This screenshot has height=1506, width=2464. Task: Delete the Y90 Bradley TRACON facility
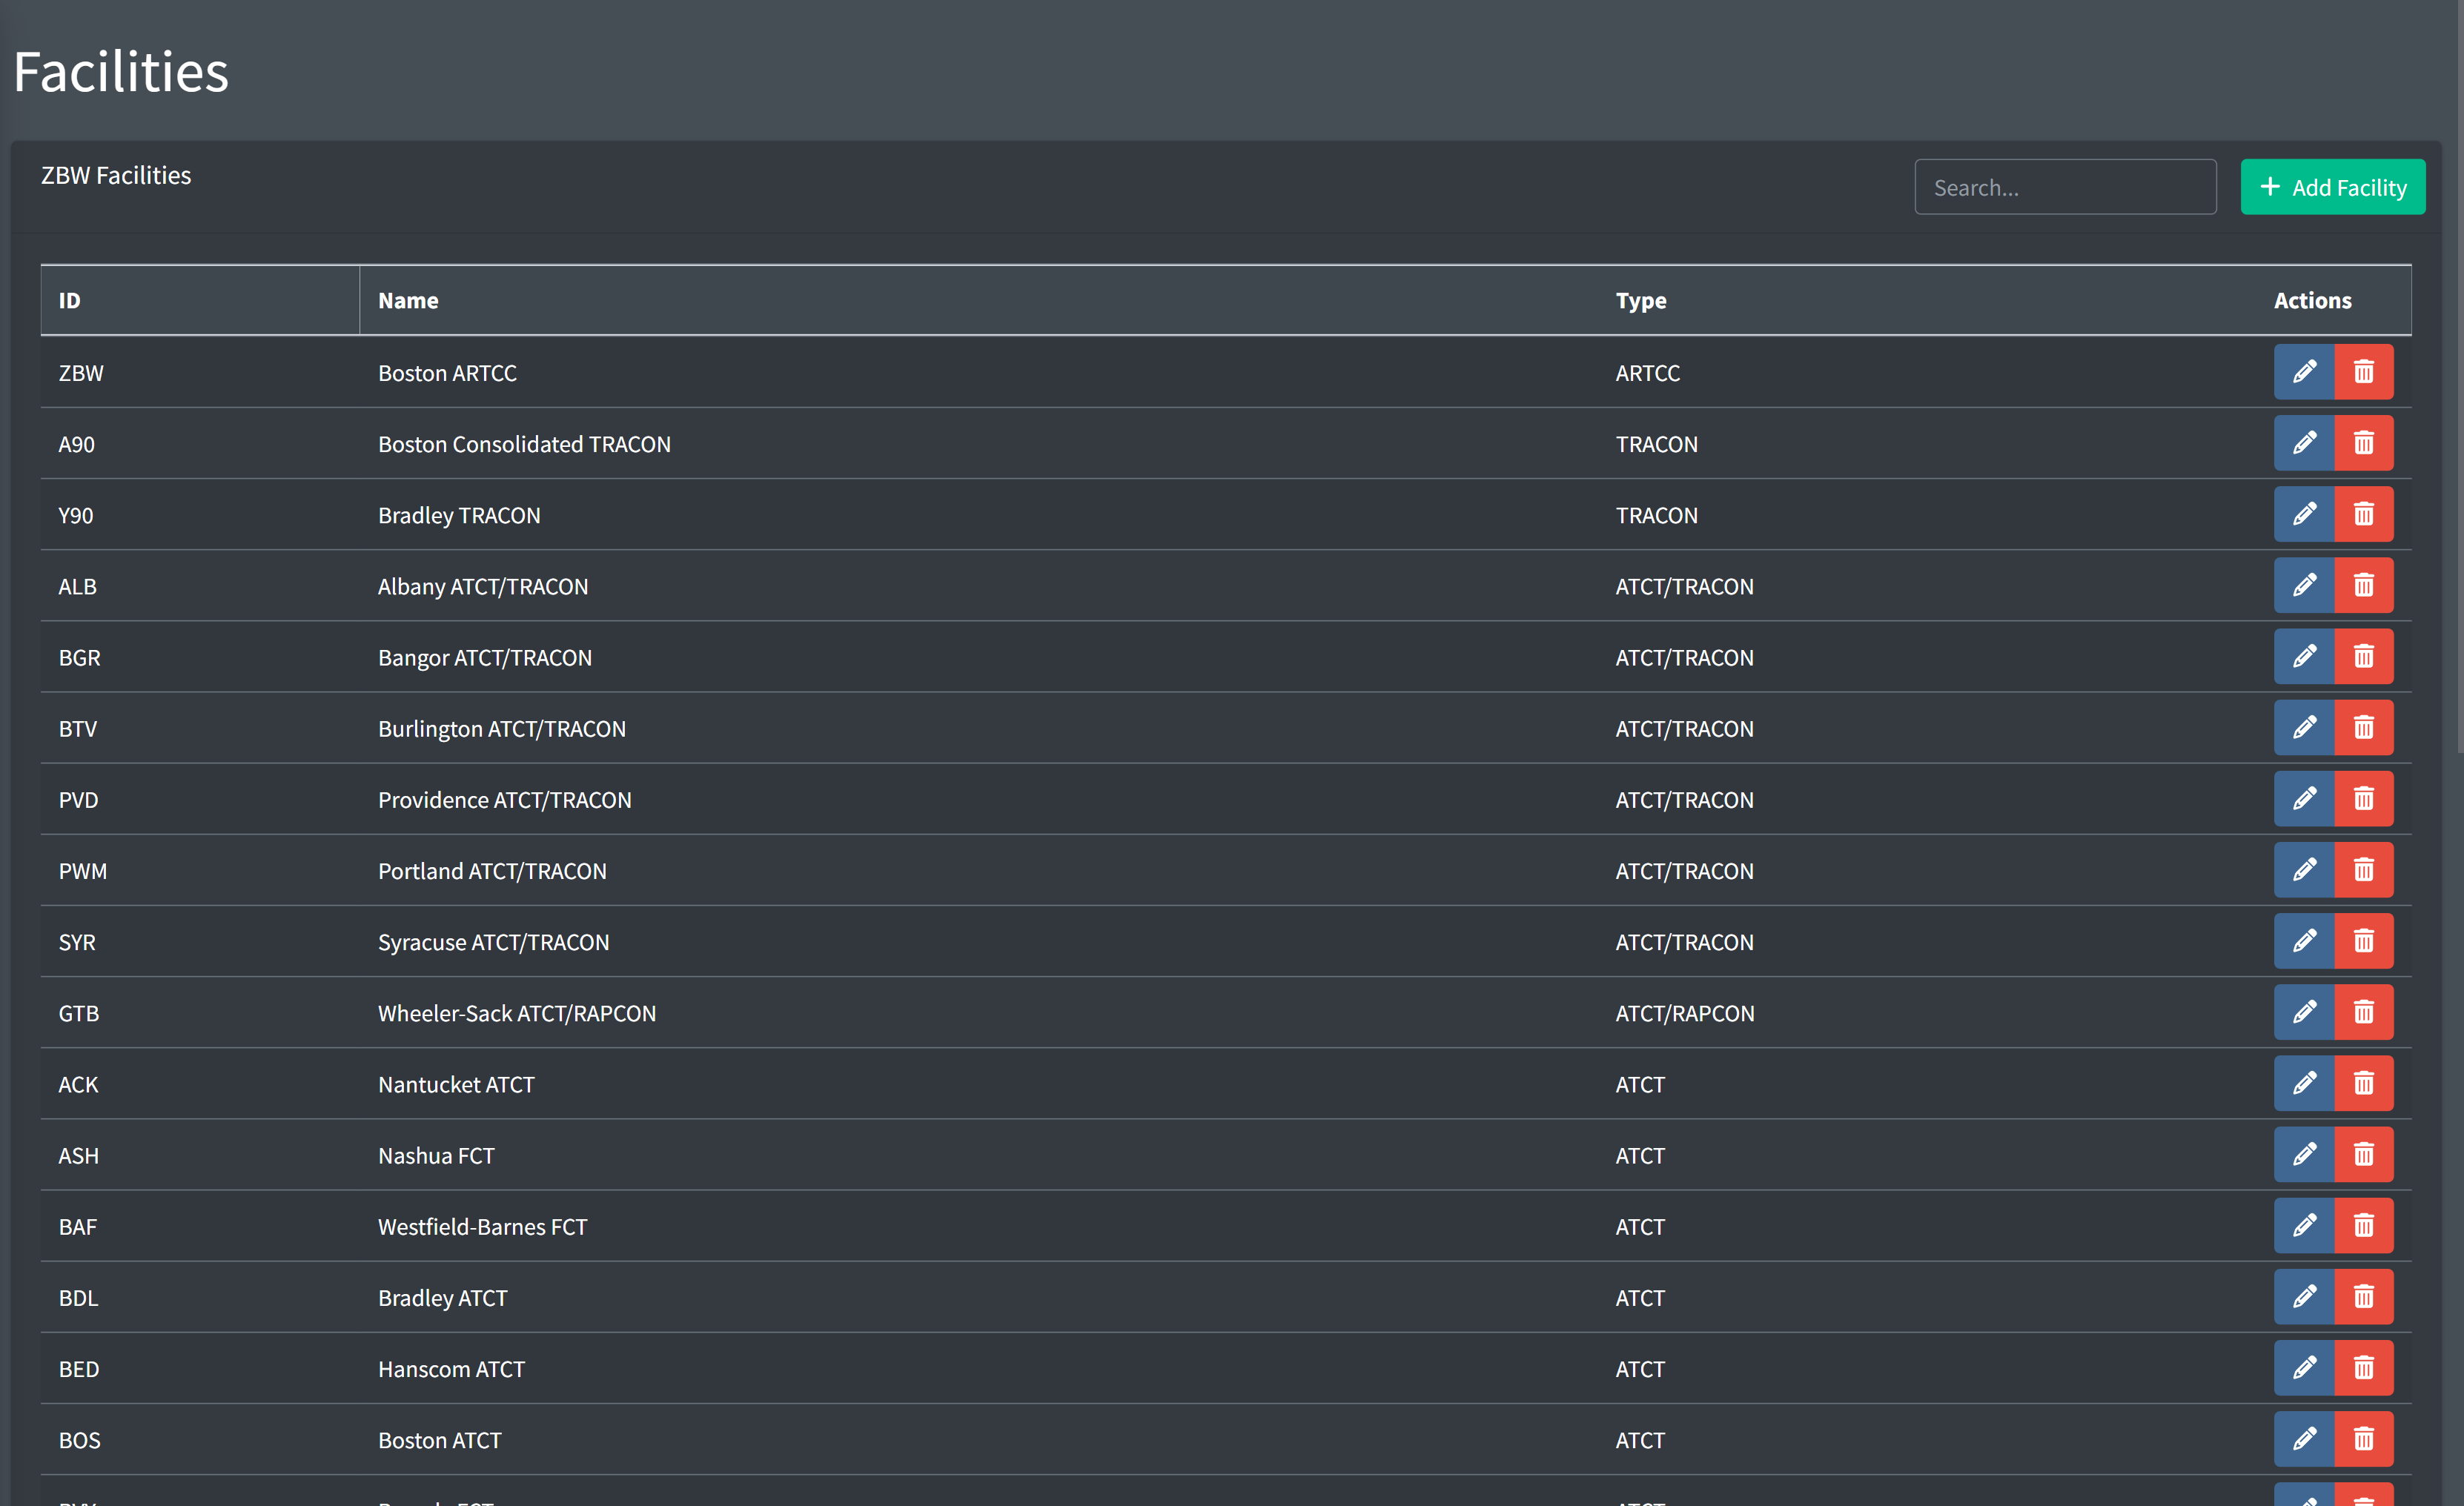2364,514
